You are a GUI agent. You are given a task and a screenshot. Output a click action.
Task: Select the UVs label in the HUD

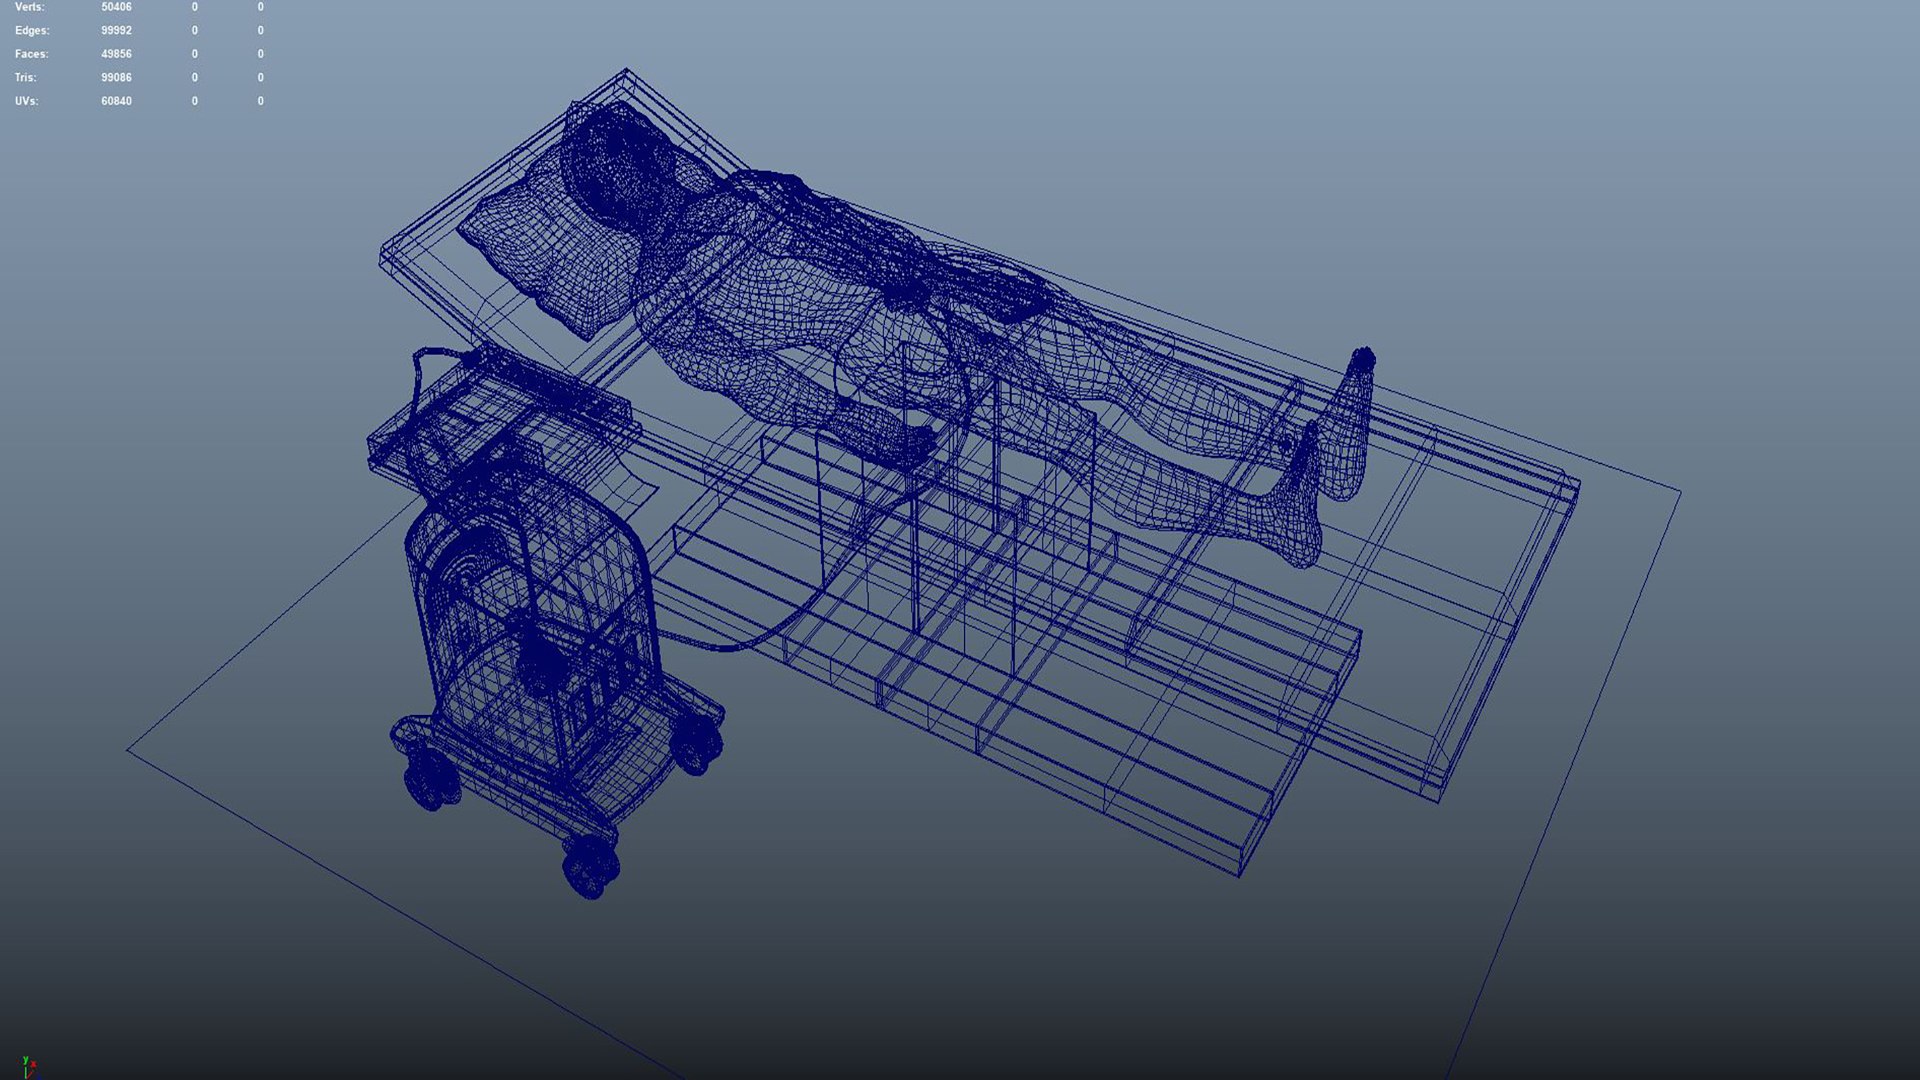click(27, 101)
